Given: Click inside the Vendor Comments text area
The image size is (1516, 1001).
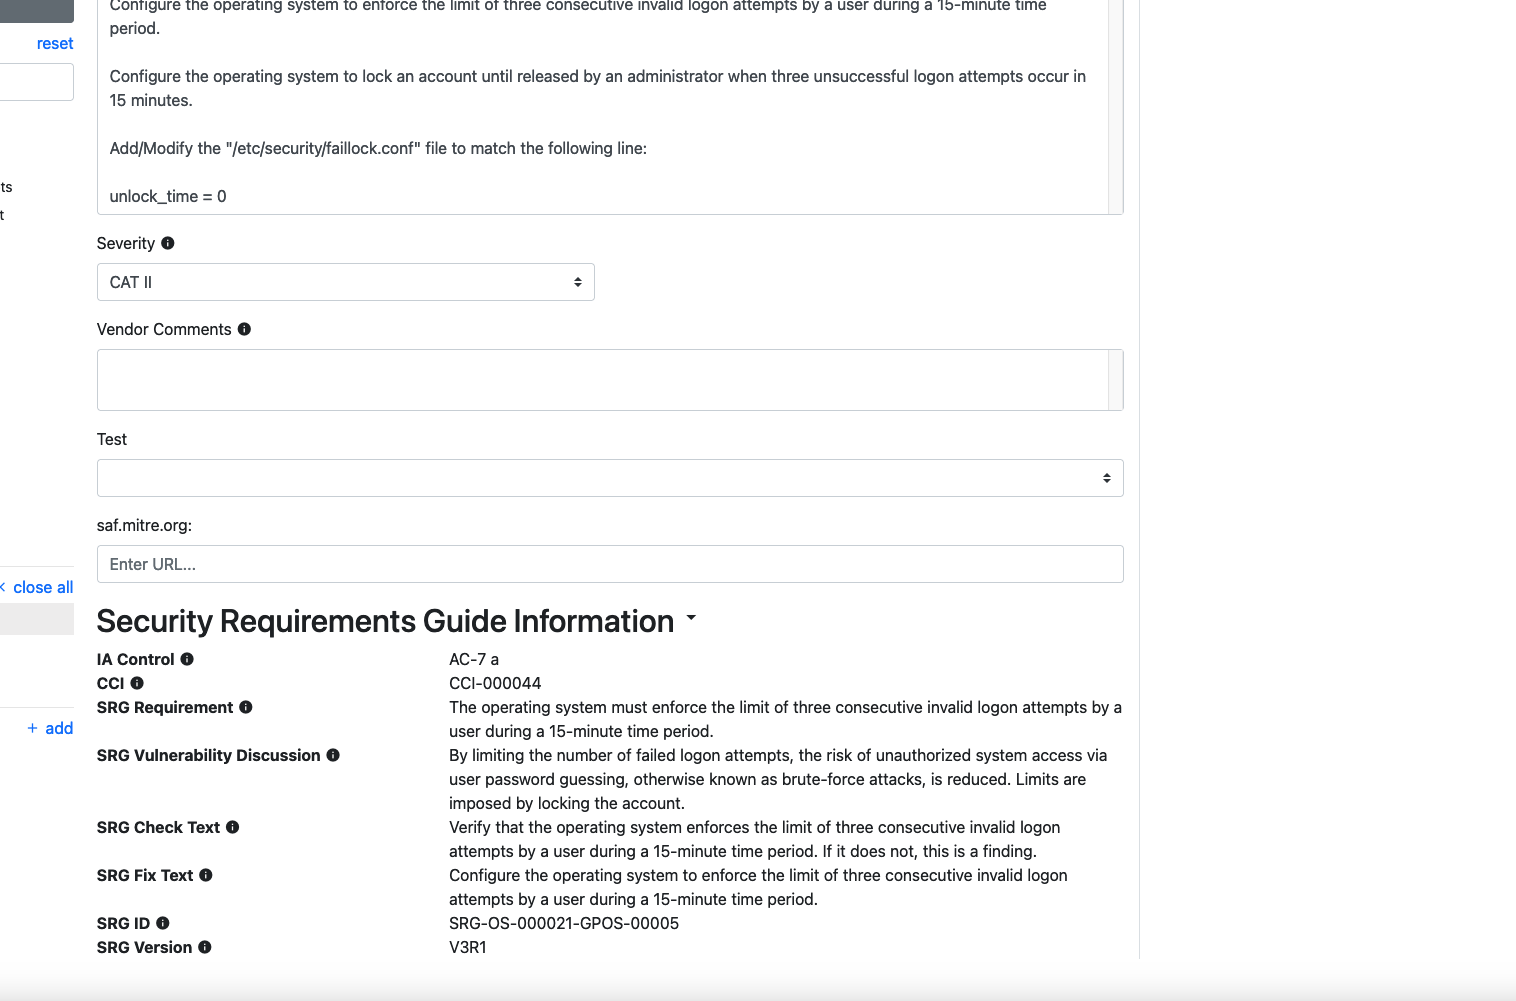Looking at the screenshot, I should [600, 380].
